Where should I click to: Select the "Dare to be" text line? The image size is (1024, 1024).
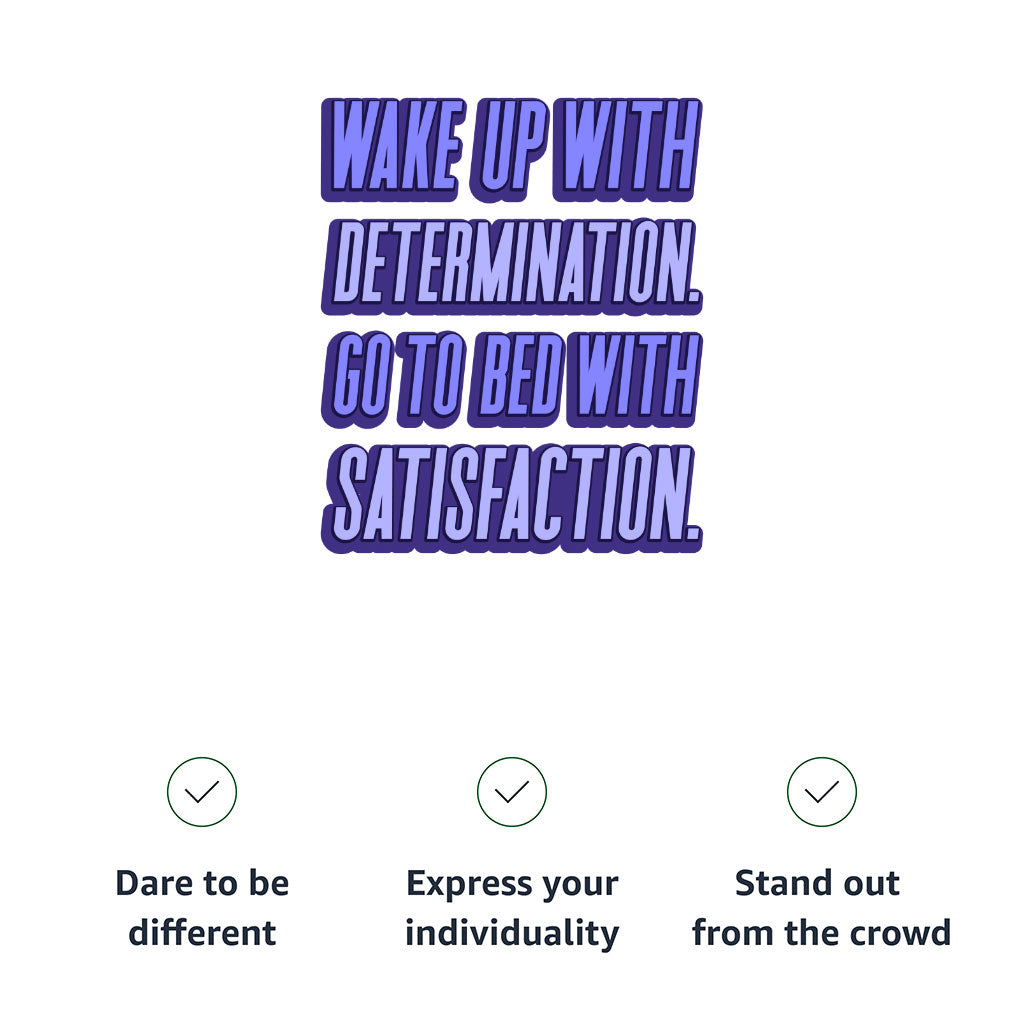(x=202, y=884)
